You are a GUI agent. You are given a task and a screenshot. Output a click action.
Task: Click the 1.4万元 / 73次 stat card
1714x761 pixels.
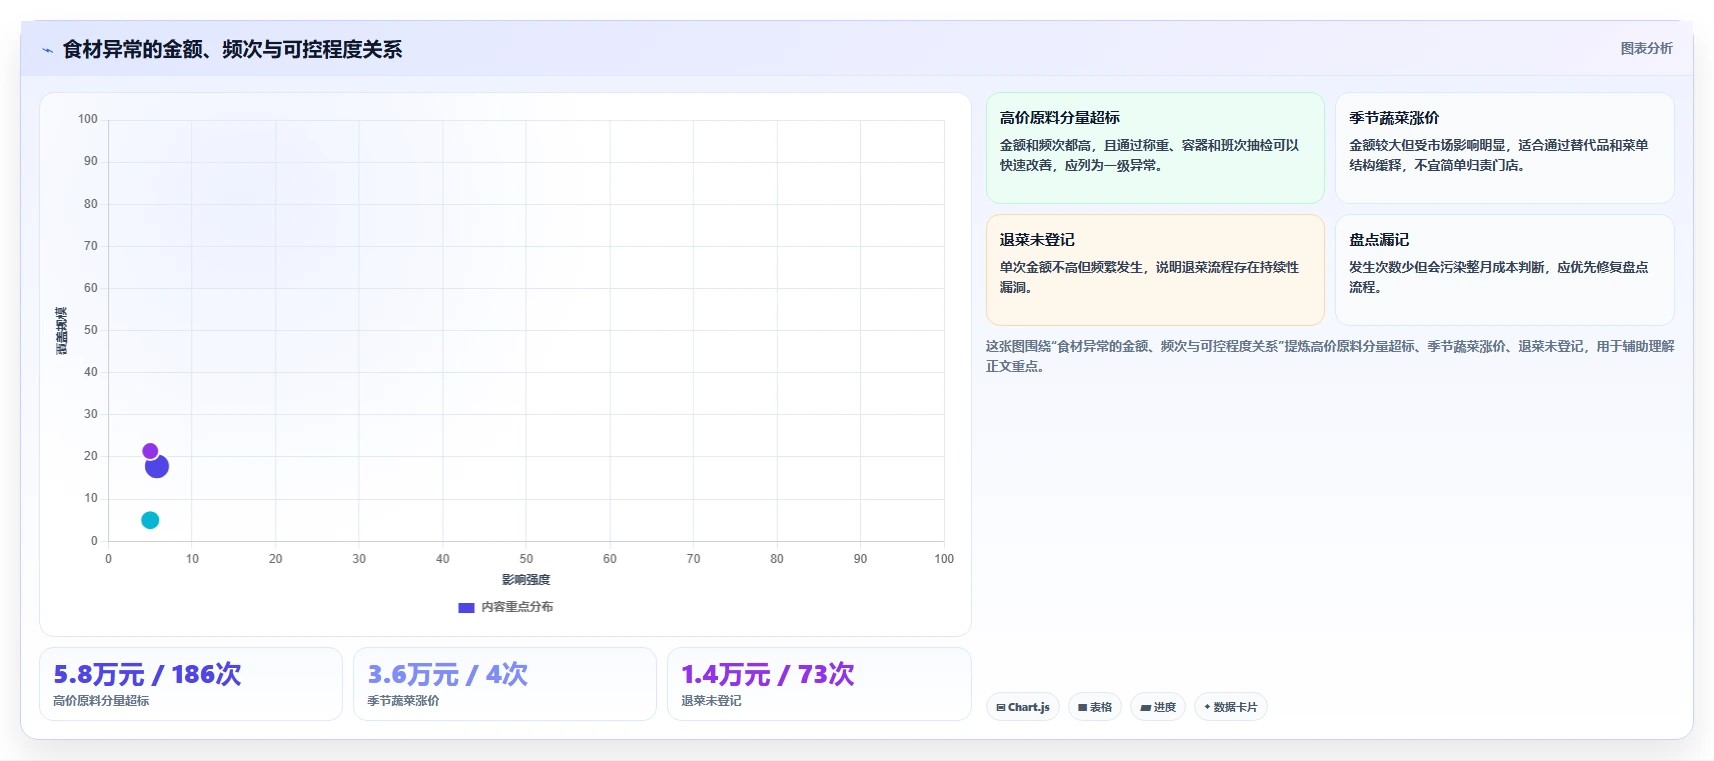pyautogui.click(x=819, y=684)
